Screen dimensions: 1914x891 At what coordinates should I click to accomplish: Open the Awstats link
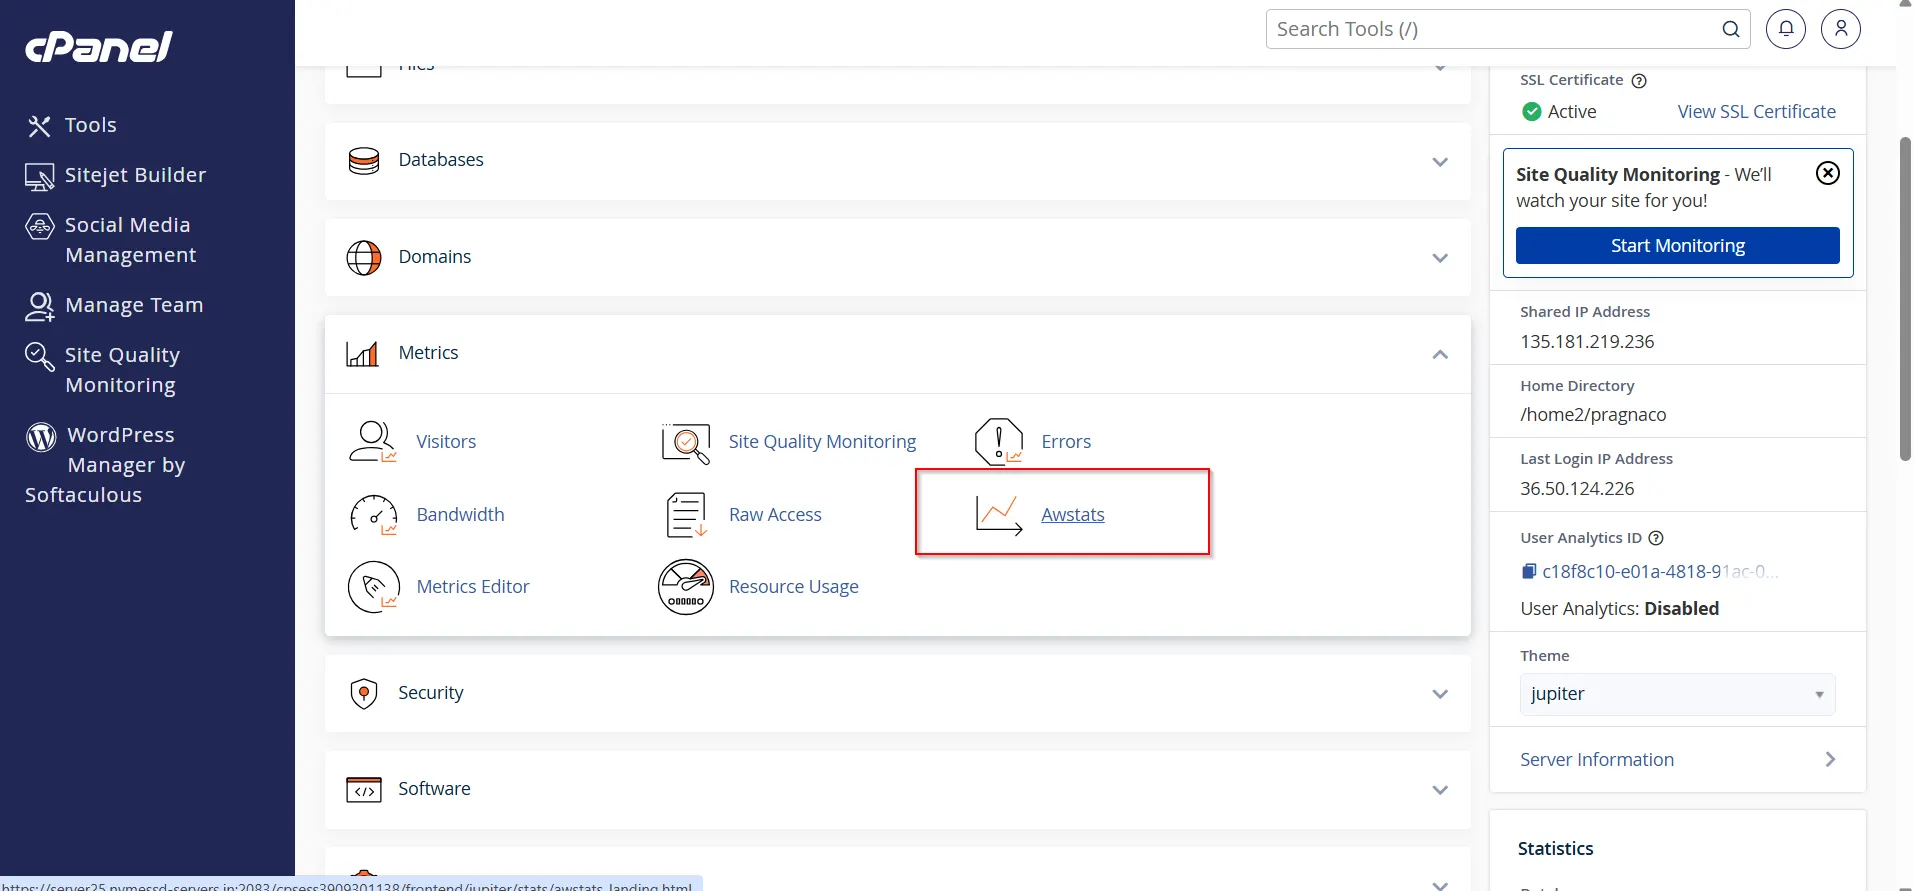[x=1073, y=515]
